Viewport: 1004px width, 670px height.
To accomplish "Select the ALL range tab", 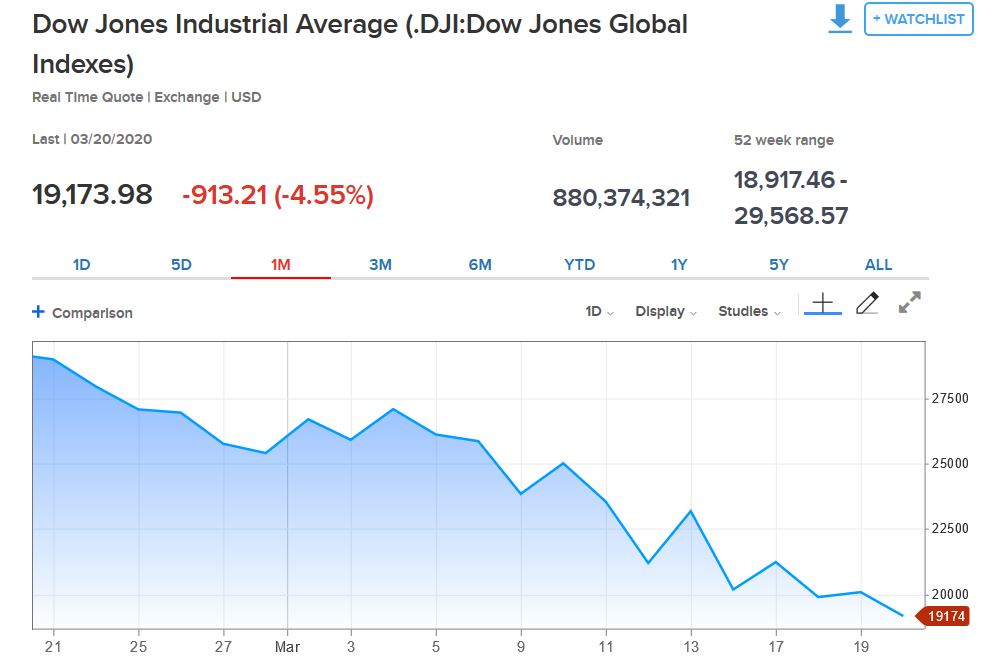I will click(878, 265).
